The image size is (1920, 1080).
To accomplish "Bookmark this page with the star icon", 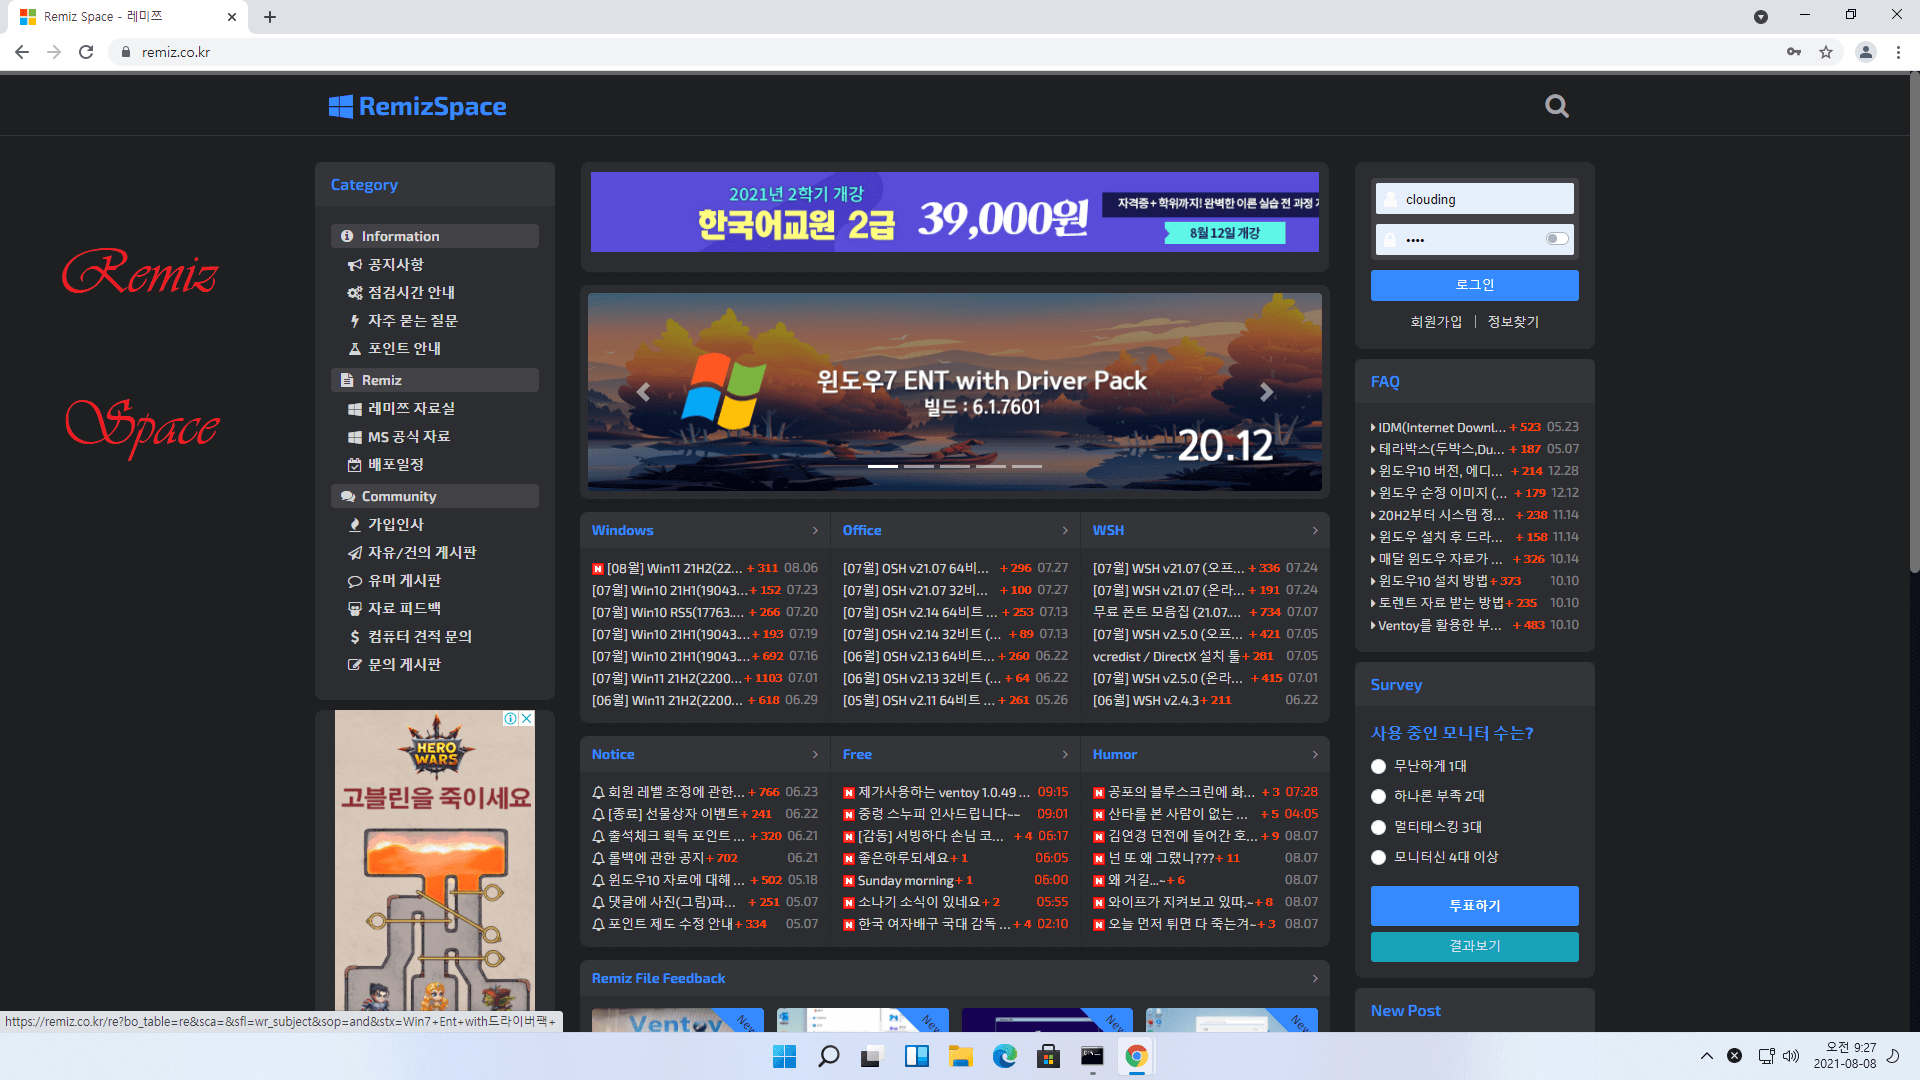I will pyautogui.click(x=1826, y=52).
